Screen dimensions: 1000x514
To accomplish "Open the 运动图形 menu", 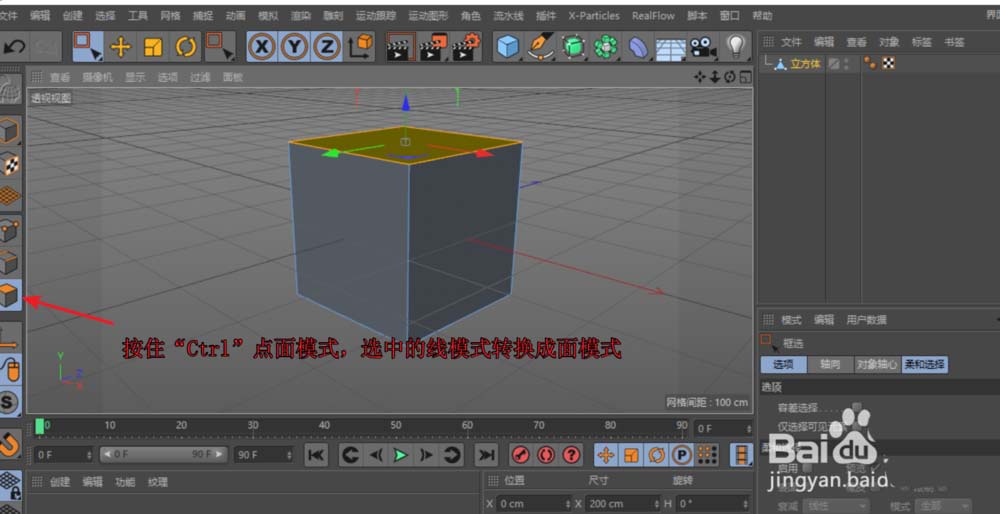I will pos(431,16).
